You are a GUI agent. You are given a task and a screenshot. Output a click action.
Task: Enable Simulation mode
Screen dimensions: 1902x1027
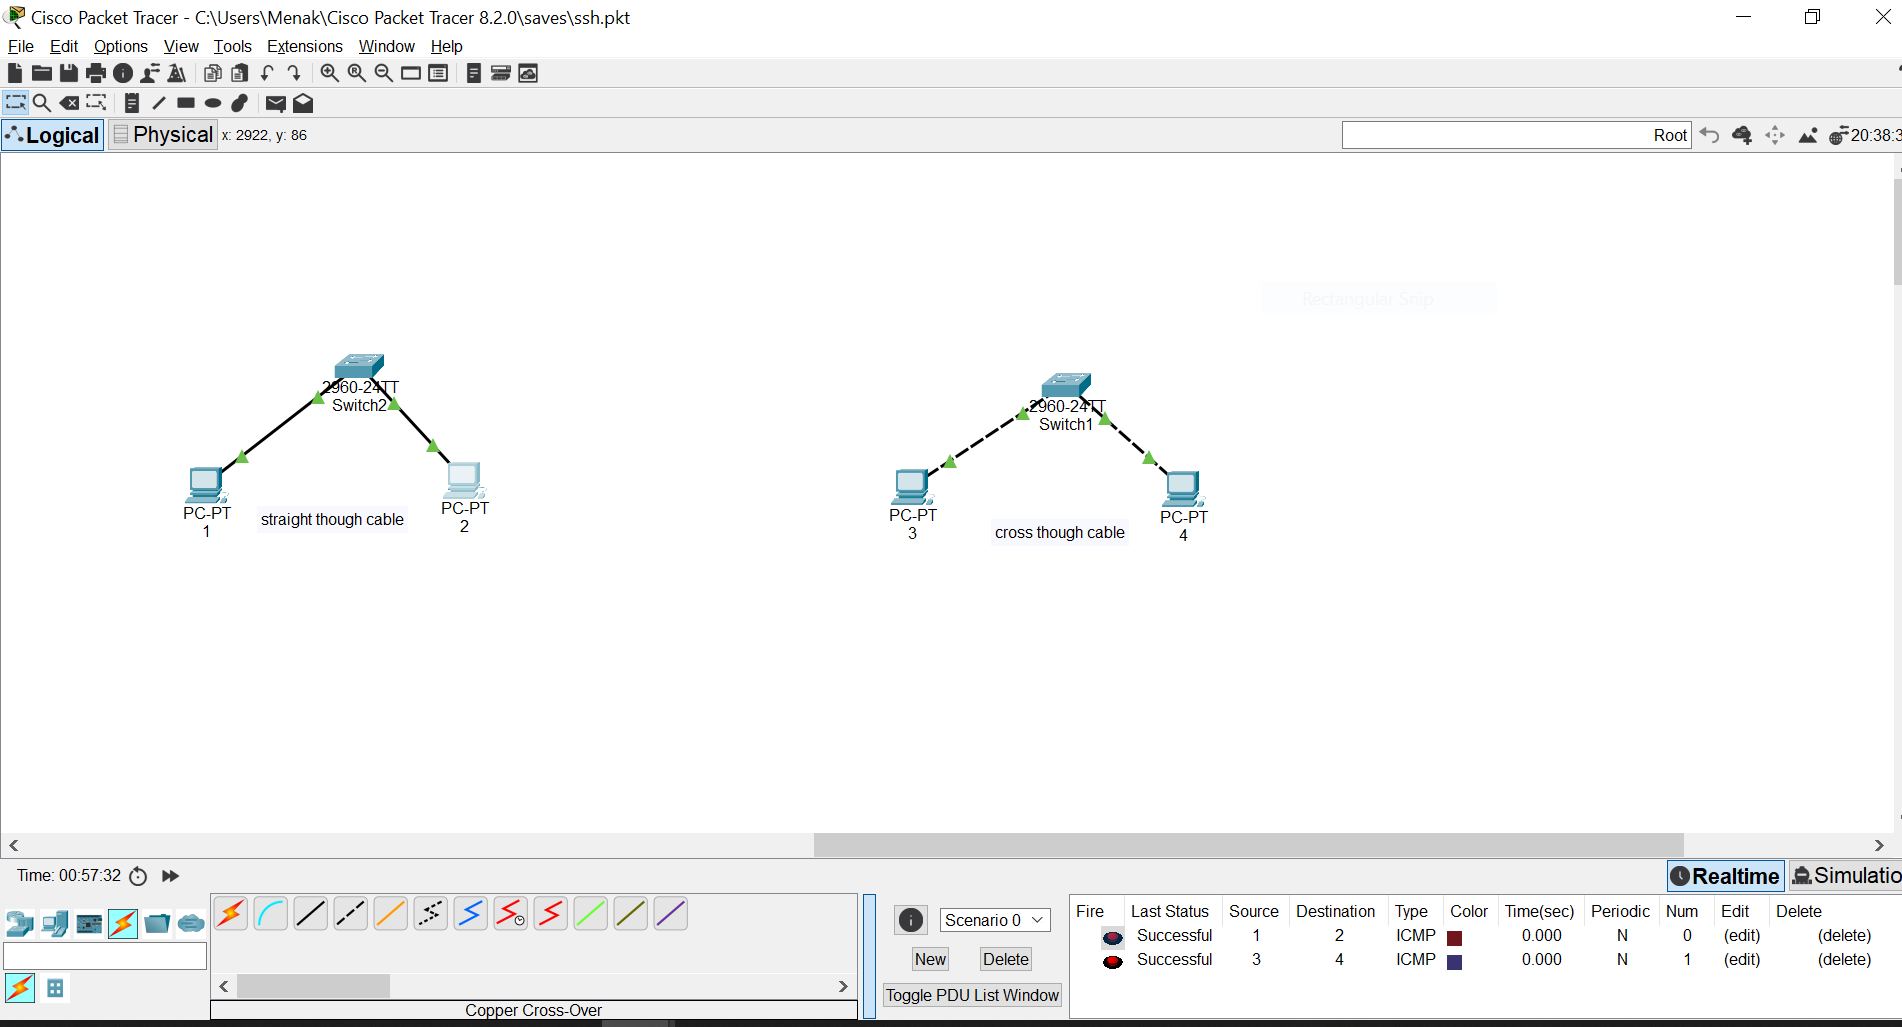click(x=1852, y=875)
